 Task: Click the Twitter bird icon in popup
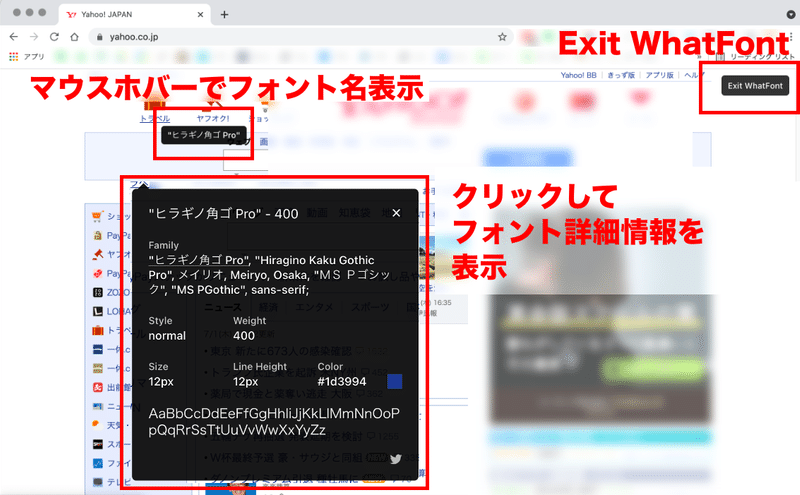[x=395, y=459]
